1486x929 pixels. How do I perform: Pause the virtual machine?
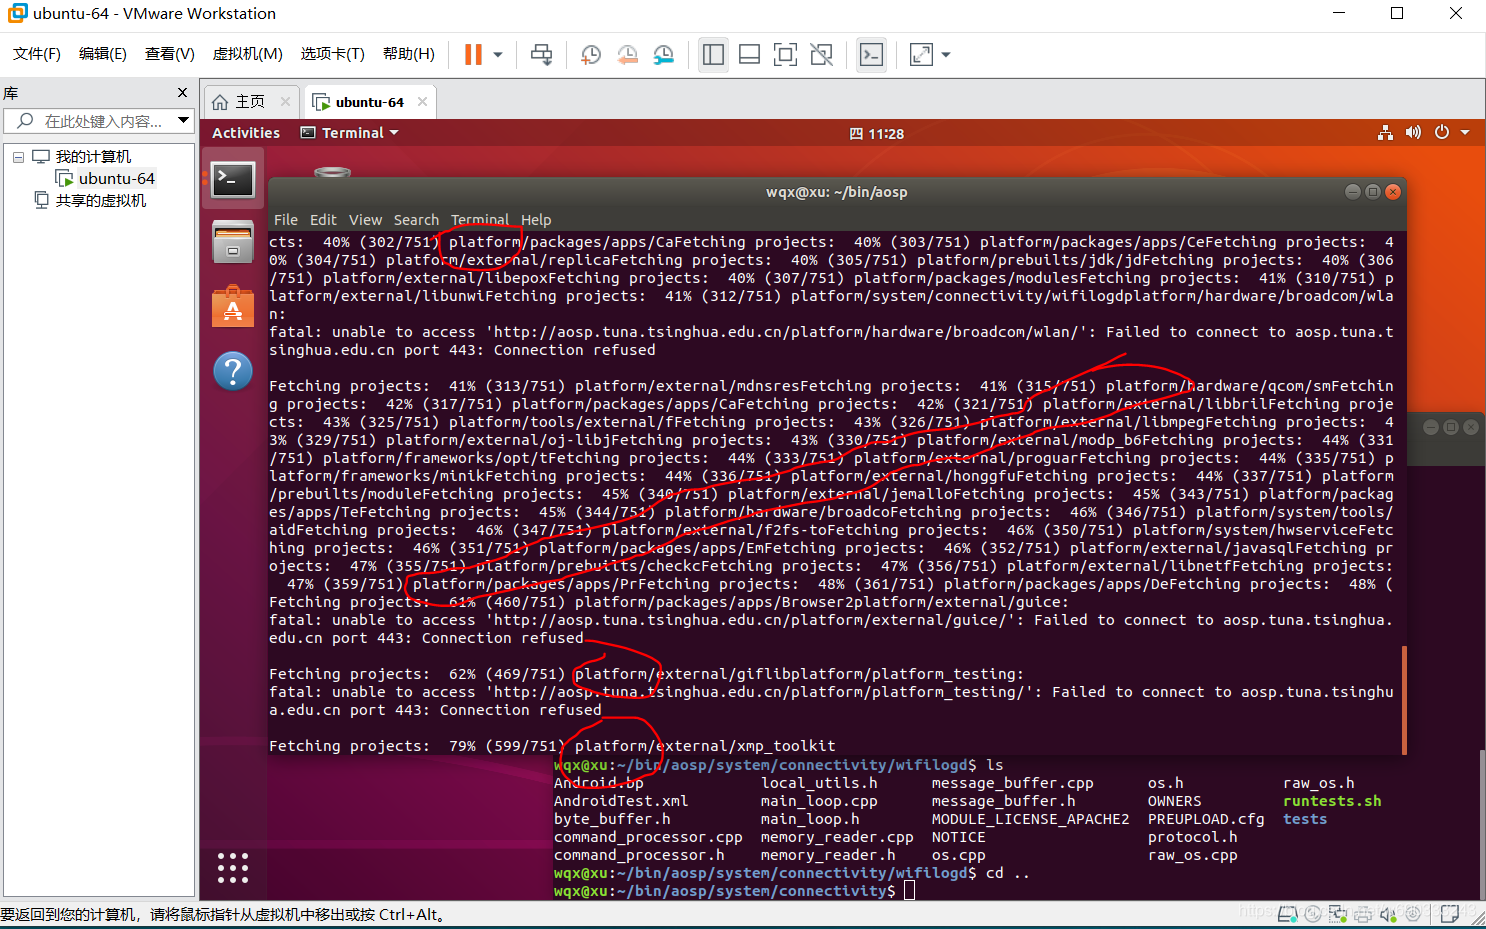point(474,55)
